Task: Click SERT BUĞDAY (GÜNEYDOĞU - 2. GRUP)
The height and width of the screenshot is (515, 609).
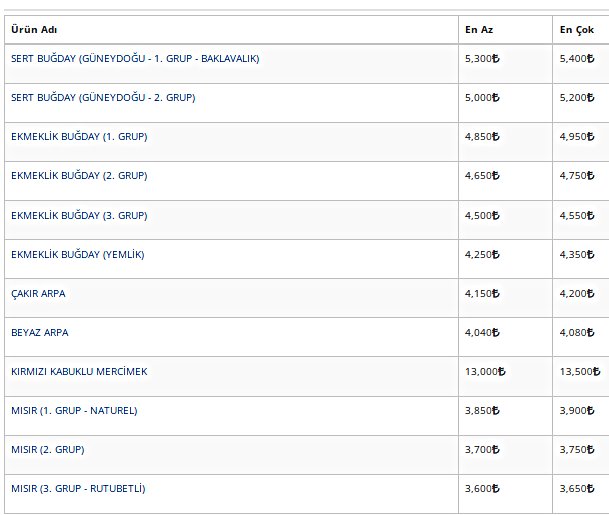Action: point(103,98)
